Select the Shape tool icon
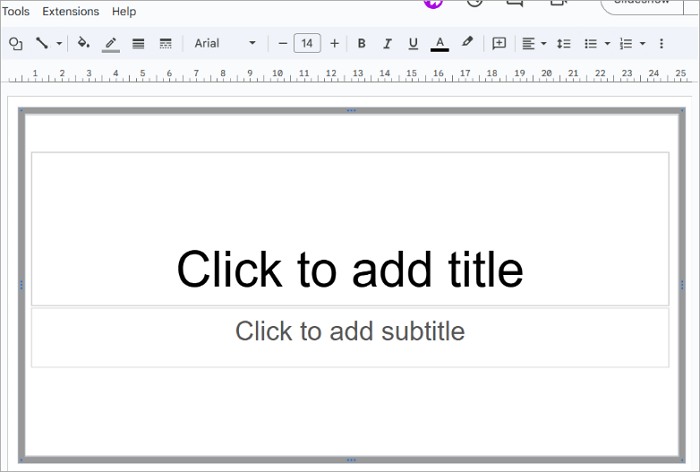The width and height of the screenshot is (700, 472). point(16,43)
